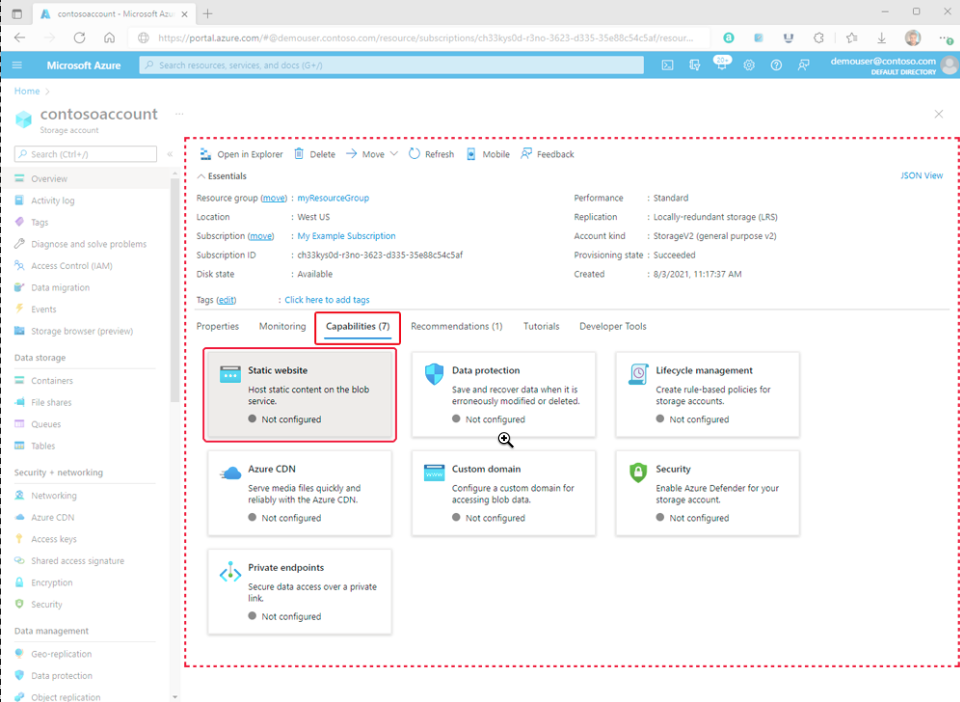Click the left menu scrollbar down arrow
Viewport: 960px width, 702px height.
(175, 697)
